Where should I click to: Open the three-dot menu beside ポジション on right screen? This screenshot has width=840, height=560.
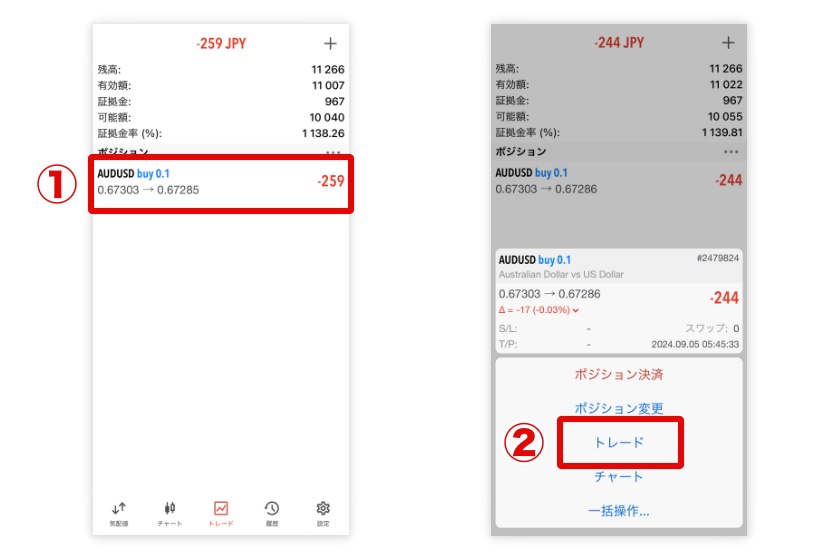tap(731, 152)
